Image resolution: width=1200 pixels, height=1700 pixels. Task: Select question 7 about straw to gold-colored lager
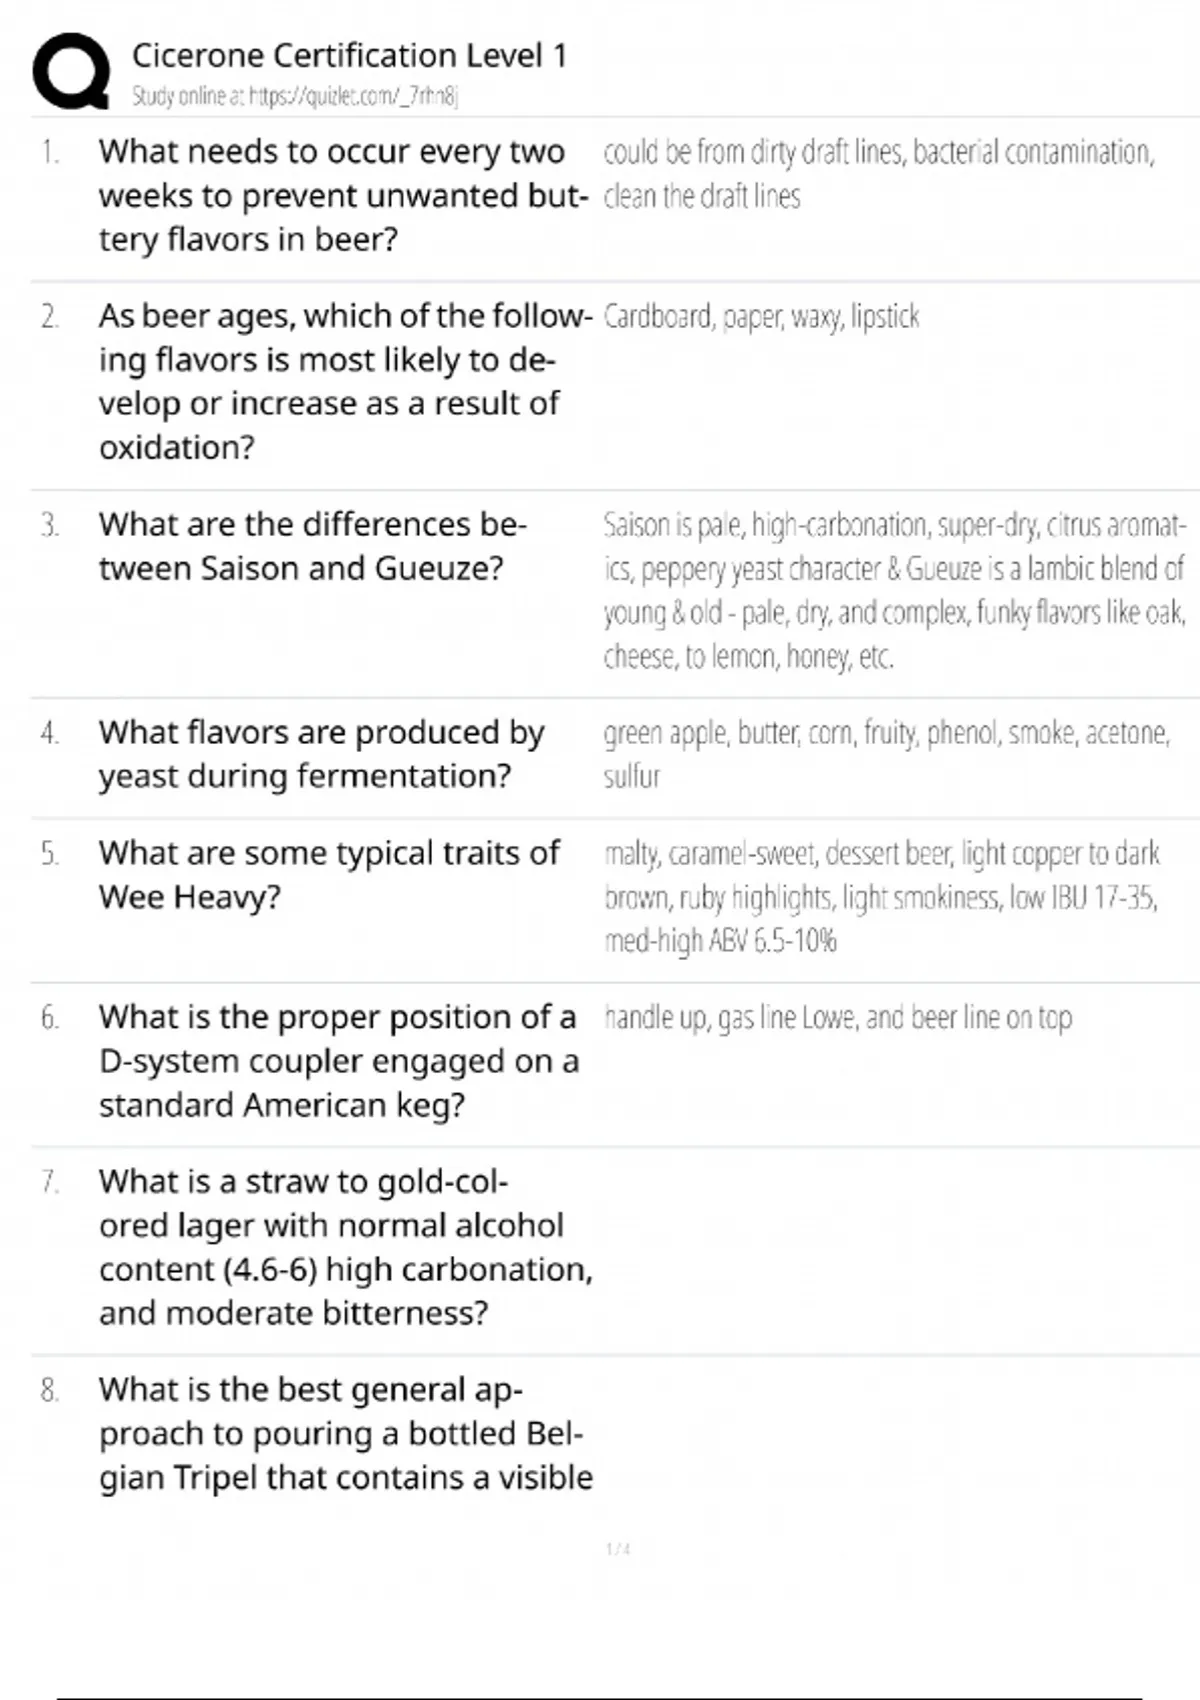345,1246
